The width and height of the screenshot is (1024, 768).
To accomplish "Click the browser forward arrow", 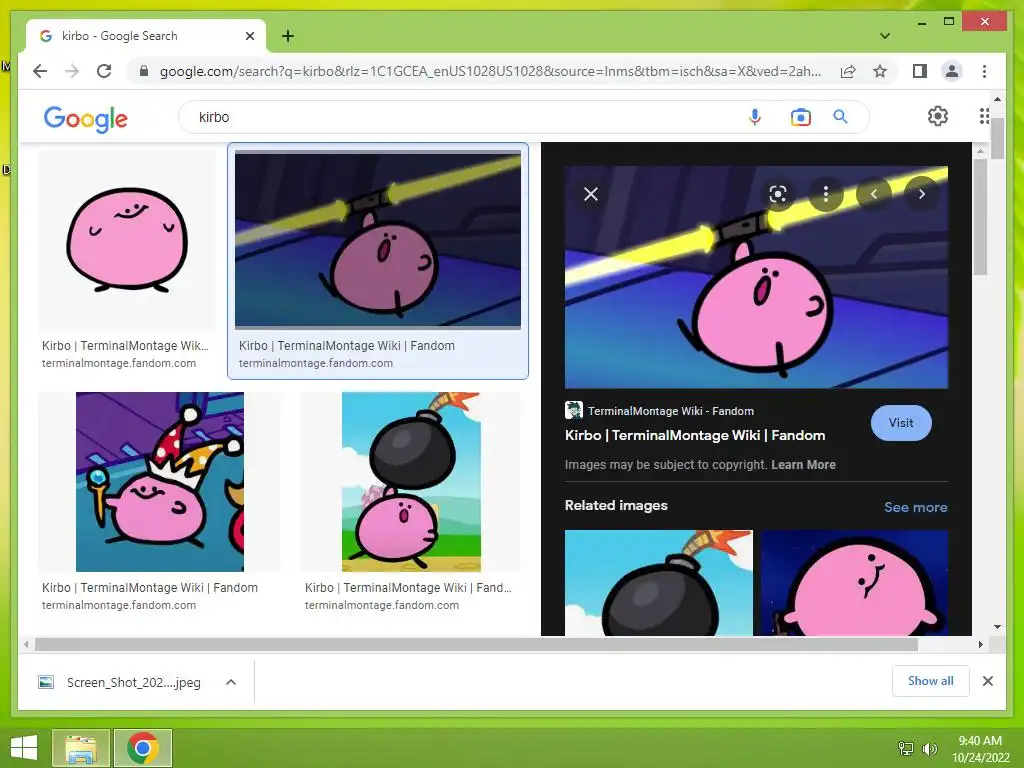I will coord(72,71).
